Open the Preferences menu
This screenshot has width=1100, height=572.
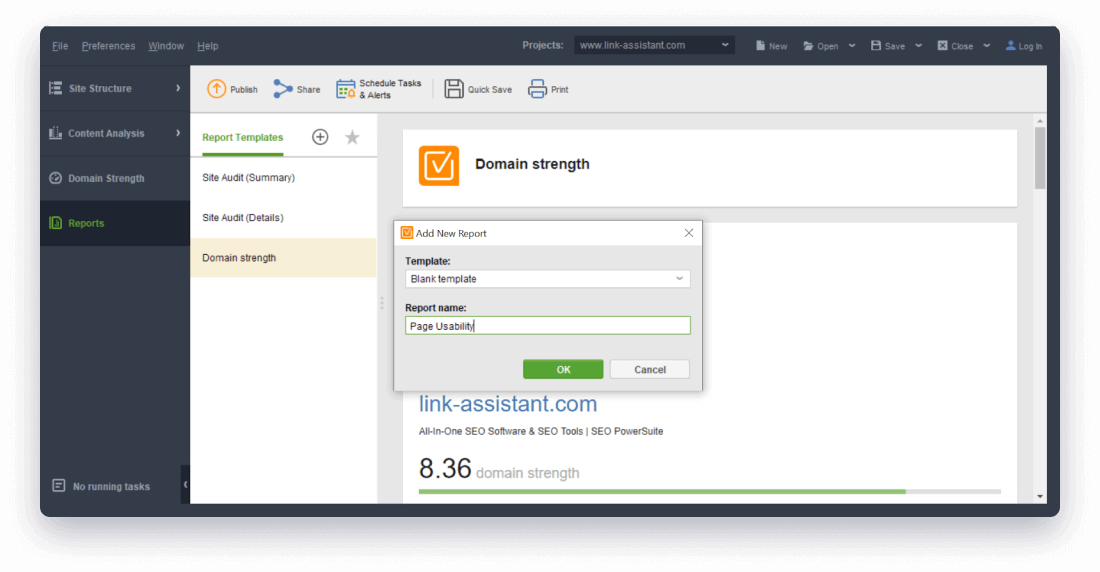click(108, 46)
